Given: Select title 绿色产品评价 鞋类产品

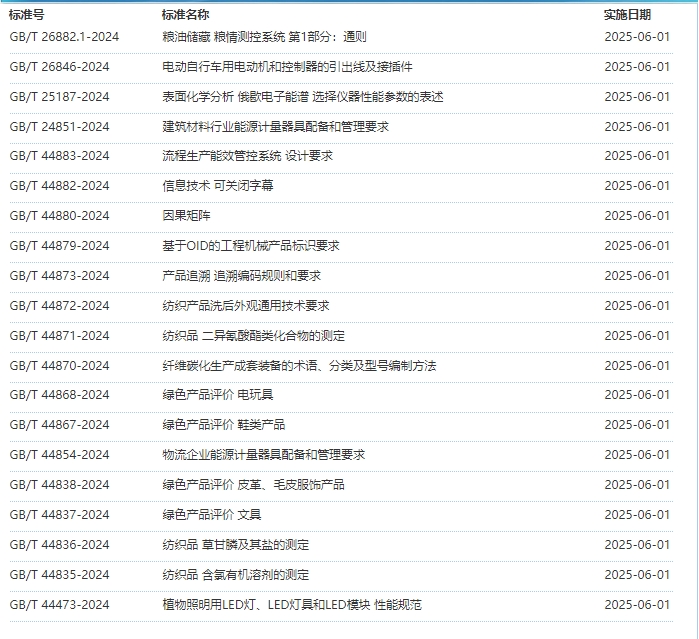Looking at the screenshot, I should coord(224,425).
